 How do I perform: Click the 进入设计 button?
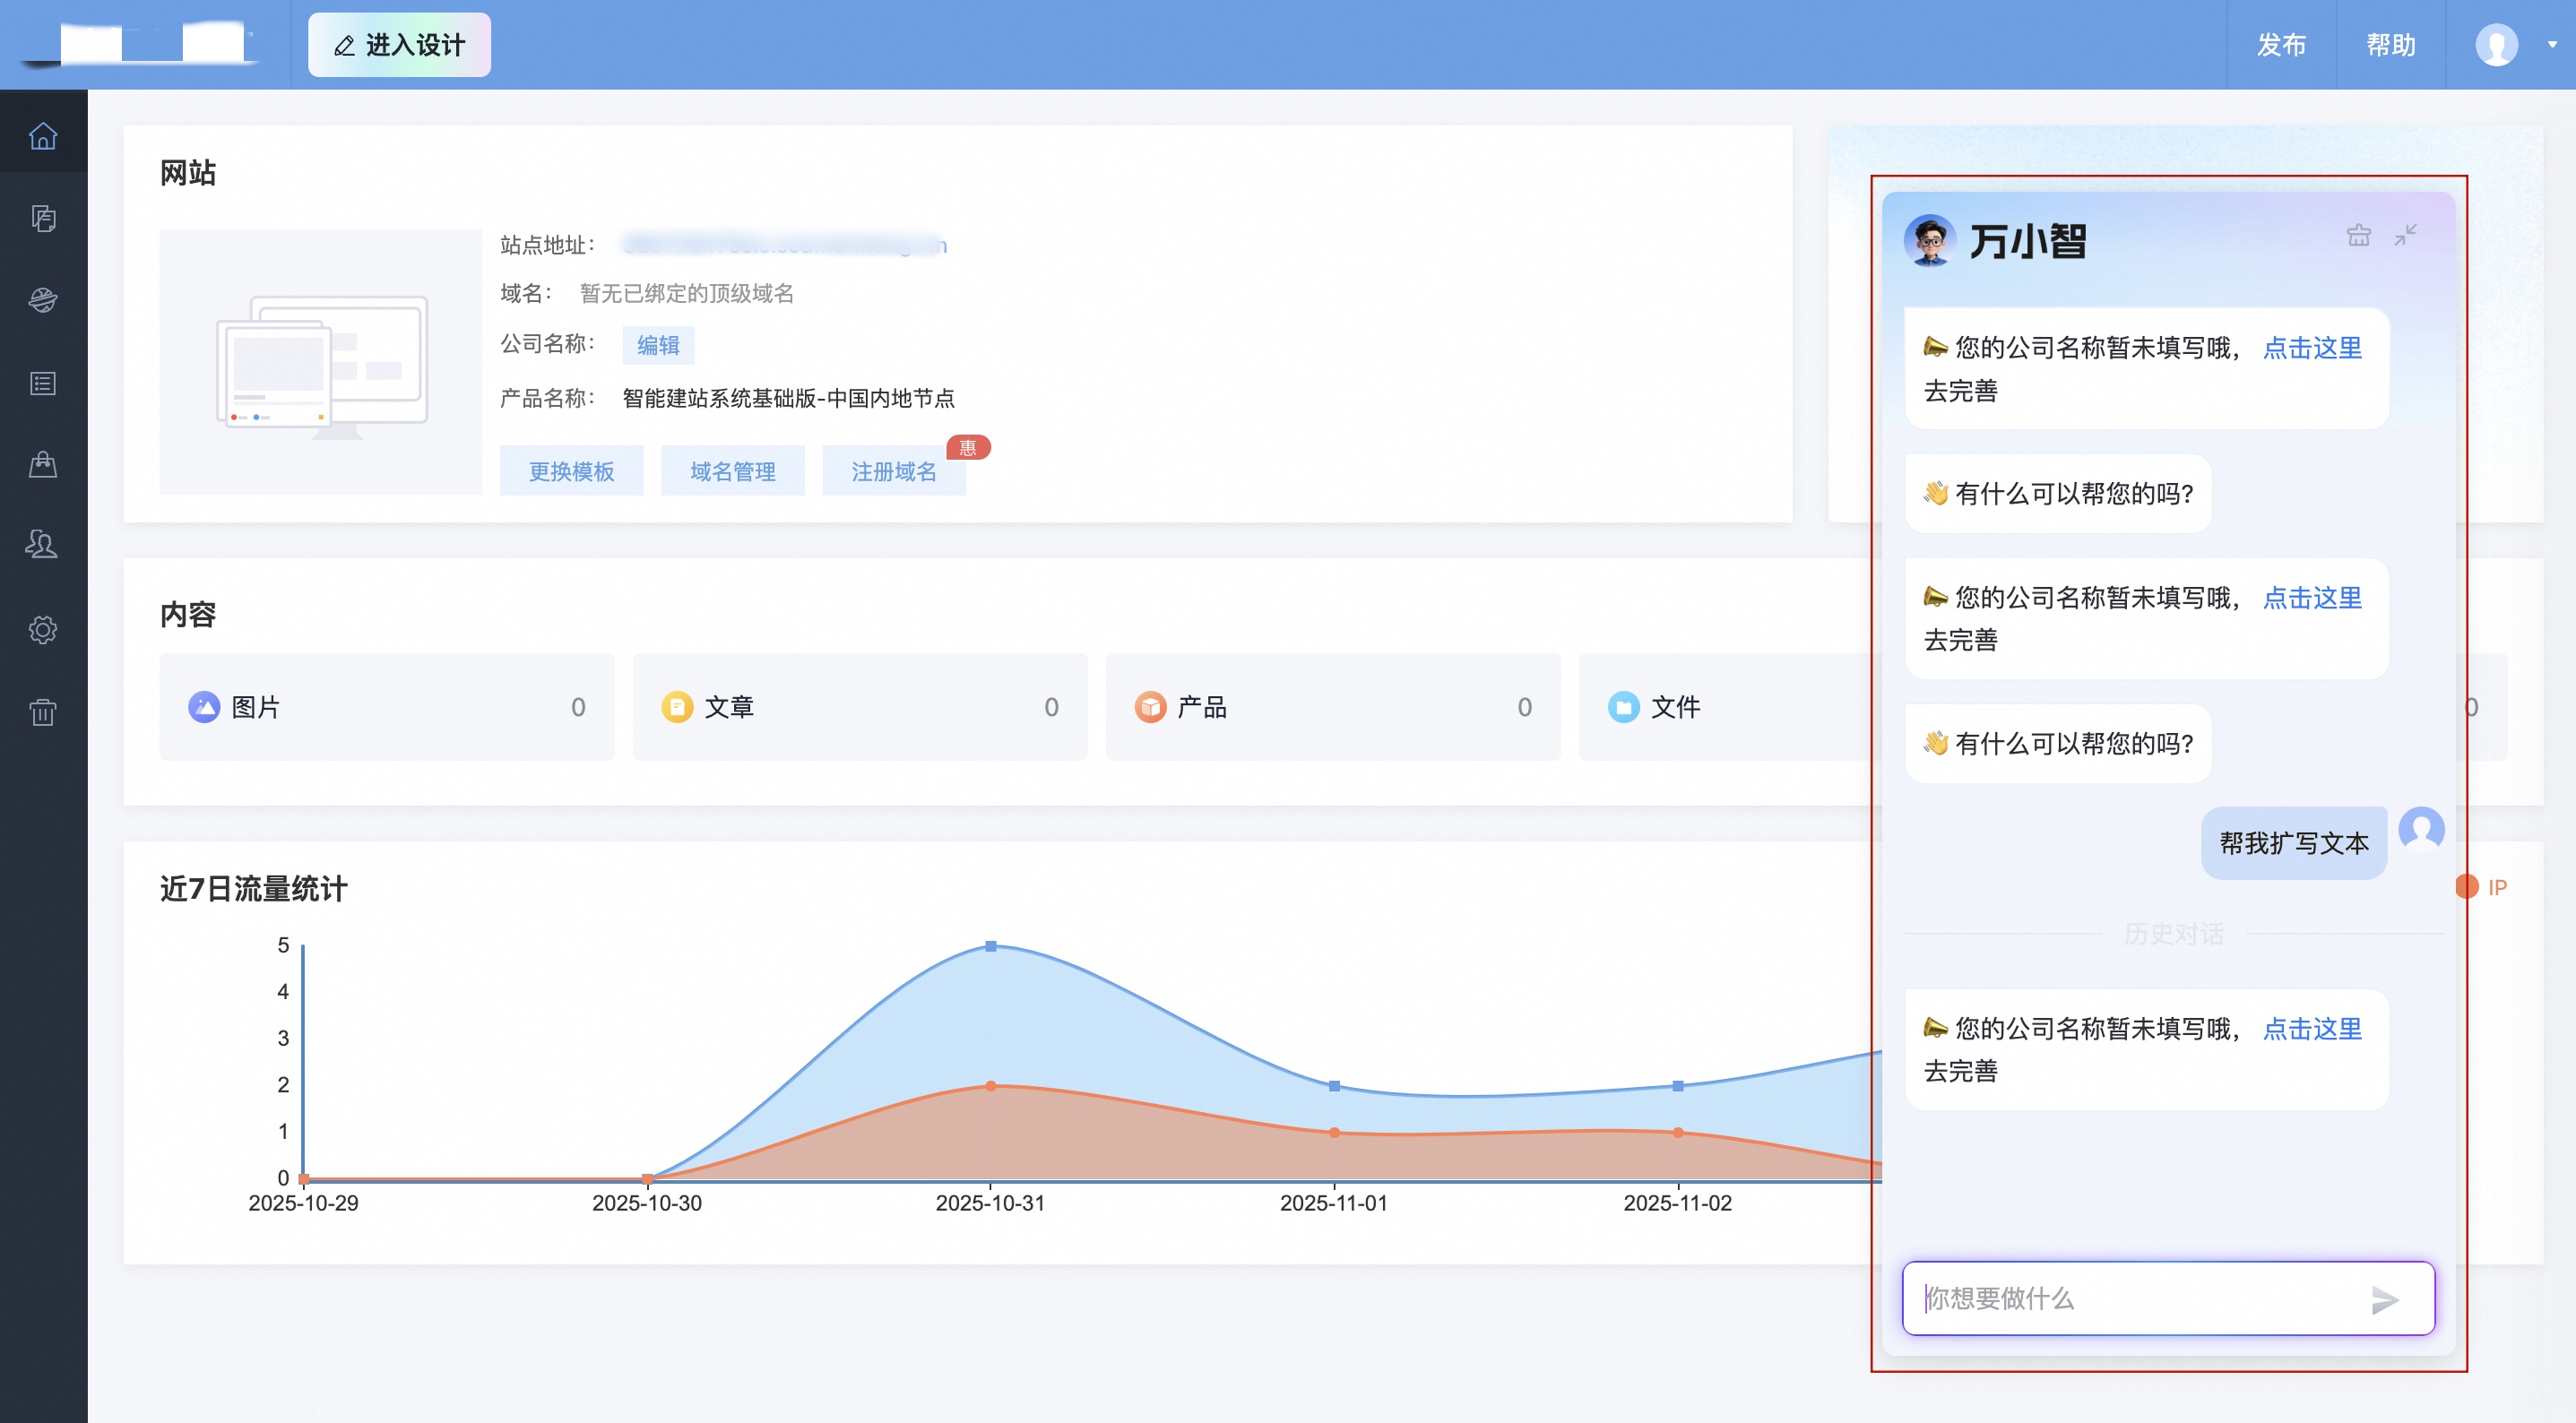pyautogui.click(x=399, y=45)
